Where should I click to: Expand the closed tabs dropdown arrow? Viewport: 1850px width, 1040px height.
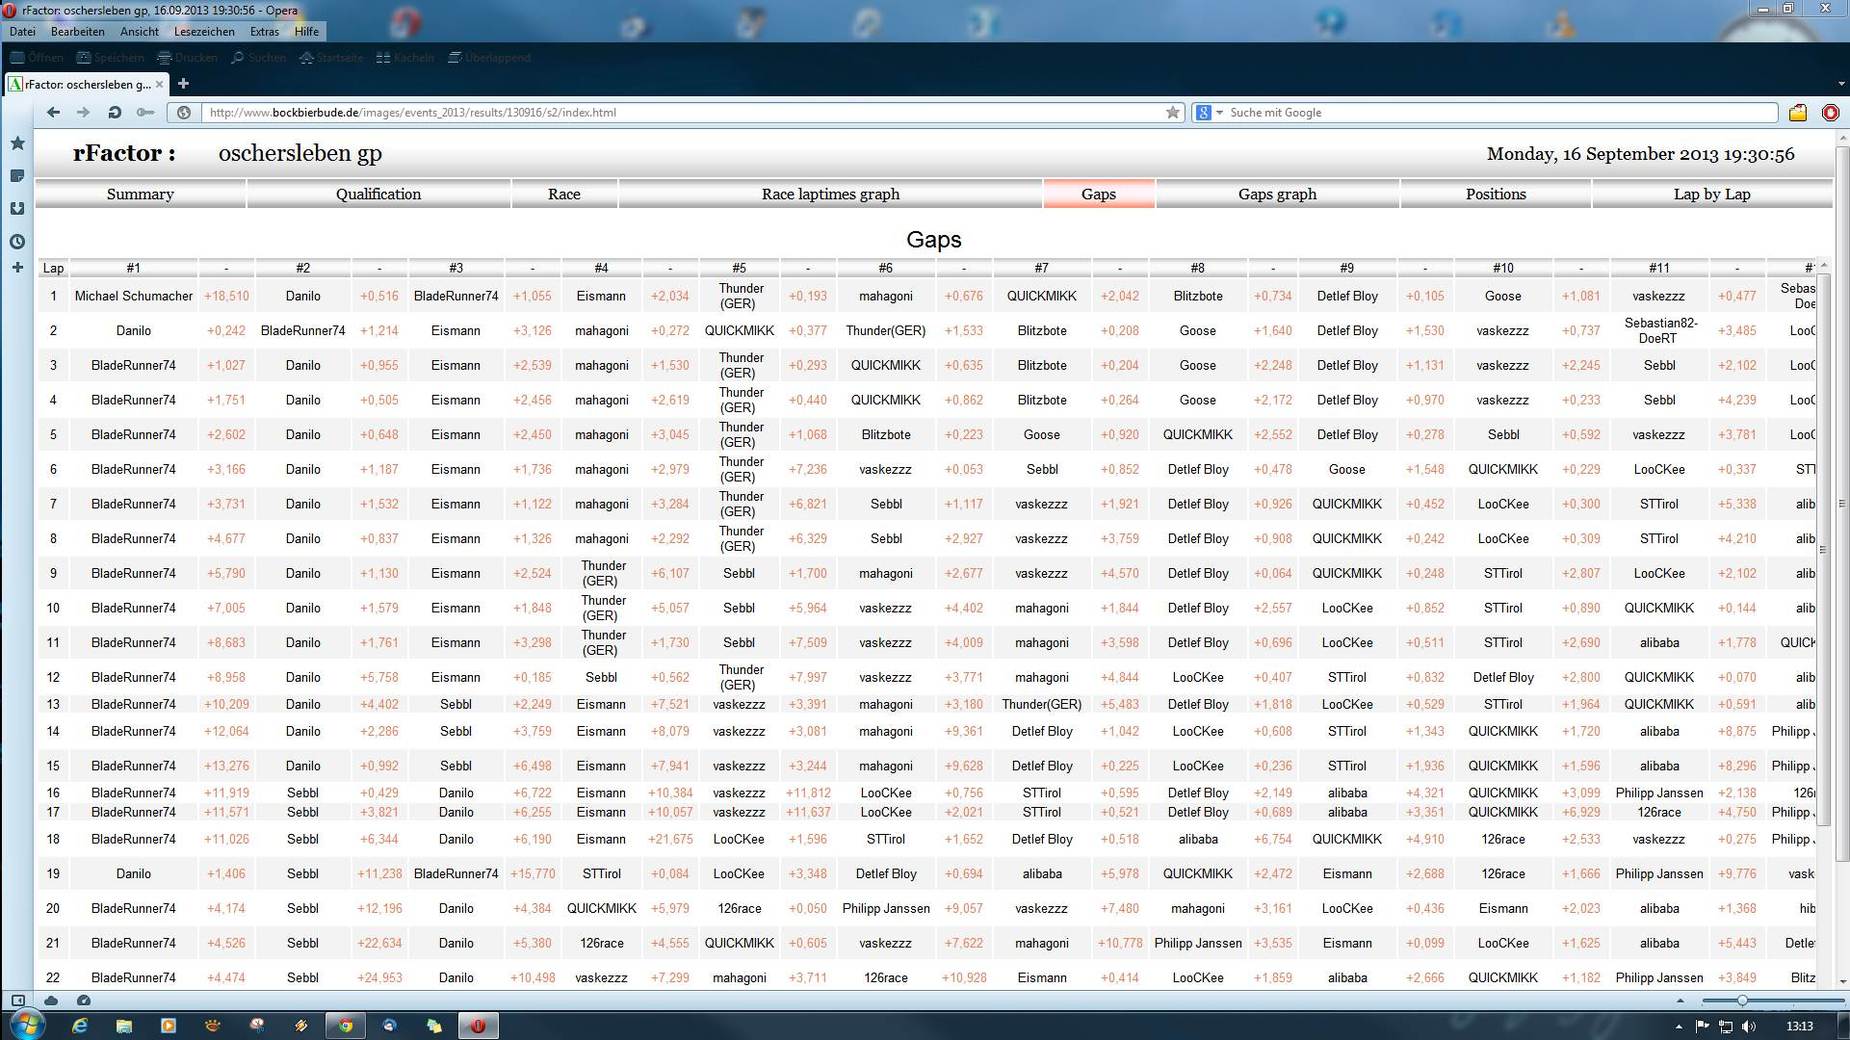pos(1841,84)
